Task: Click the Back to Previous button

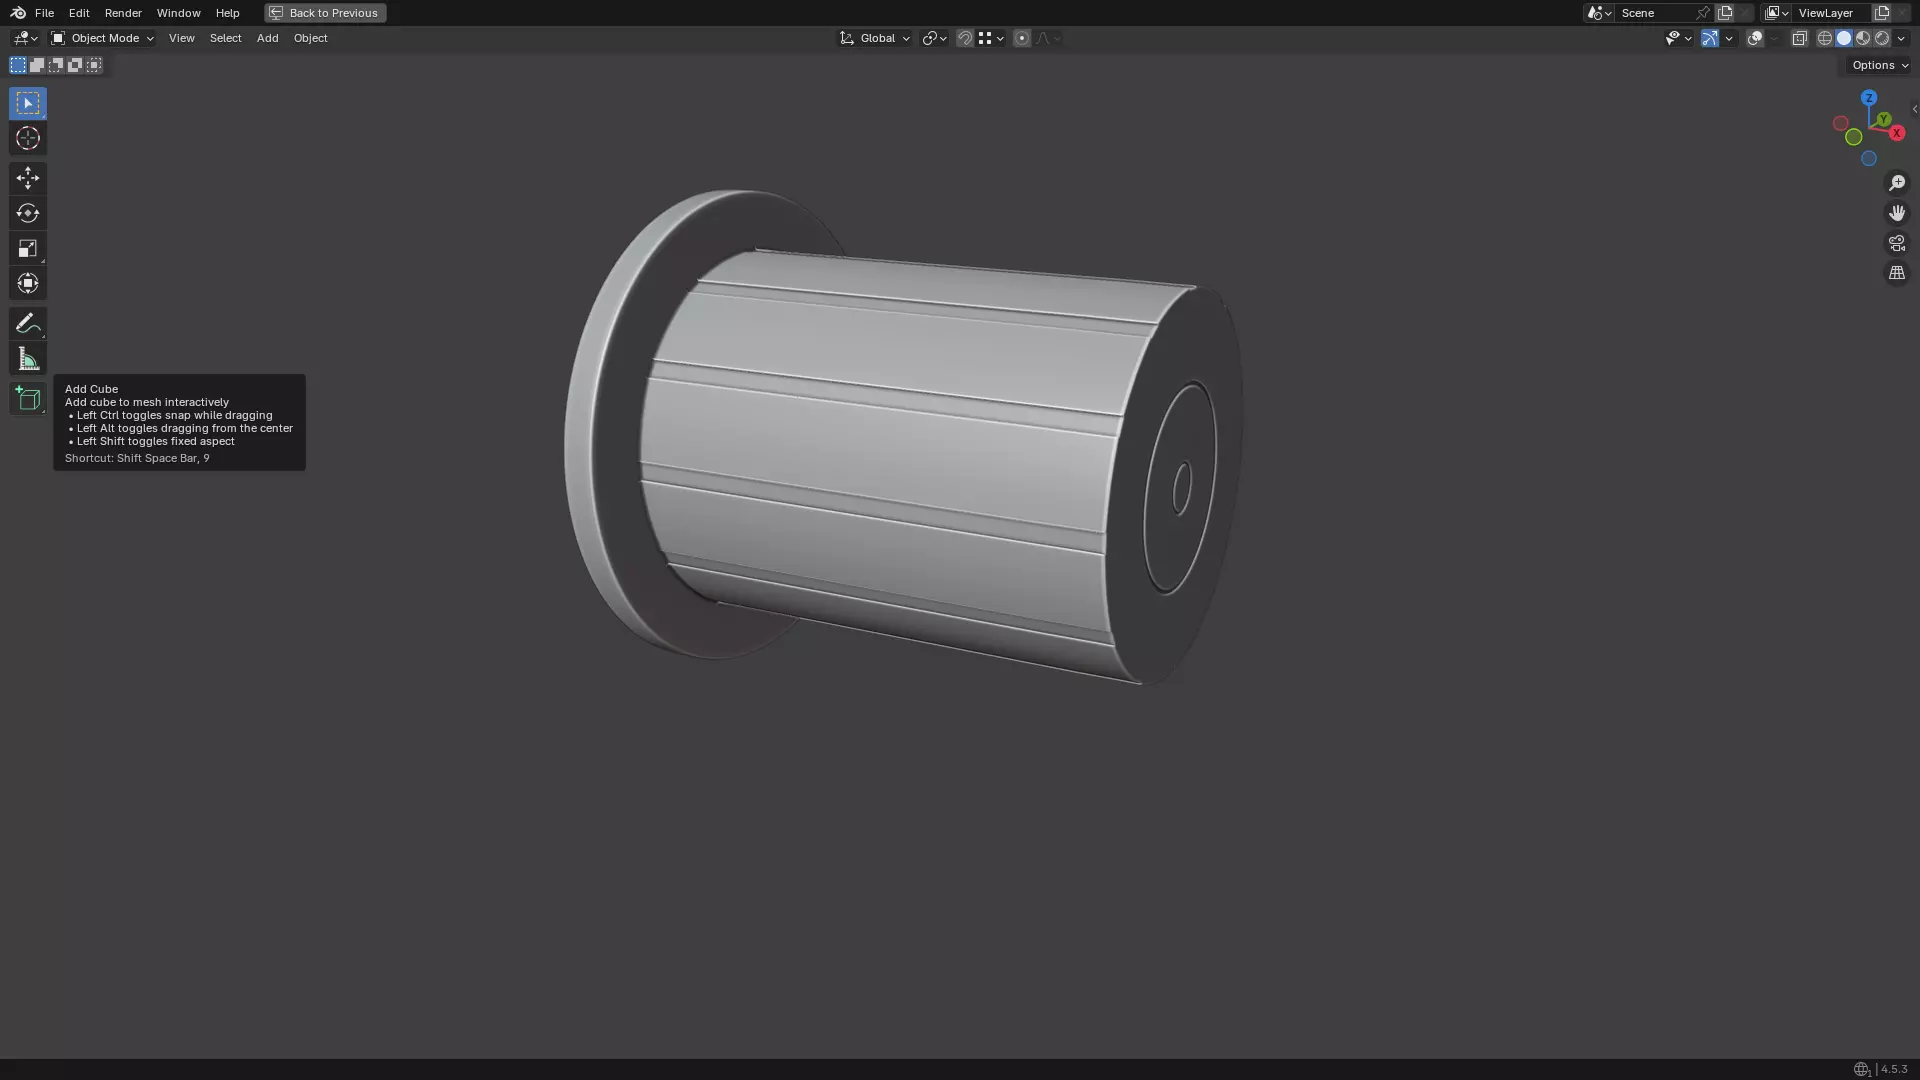Action: pos(325,13)
